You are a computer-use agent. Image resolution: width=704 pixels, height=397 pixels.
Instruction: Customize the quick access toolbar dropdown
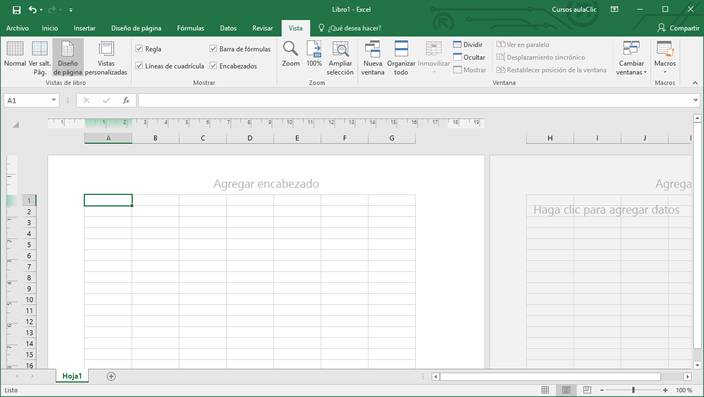coord(70,10)
